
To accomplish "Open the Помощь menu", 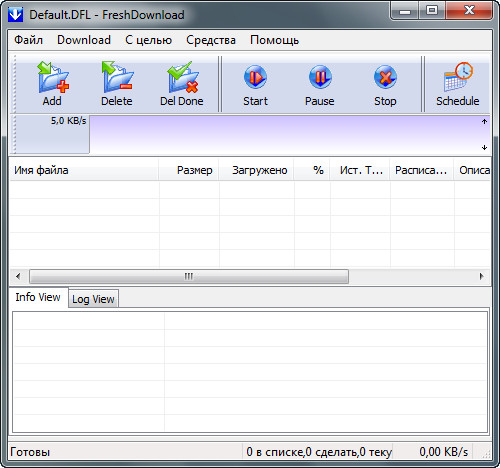I will coord(274,40).
